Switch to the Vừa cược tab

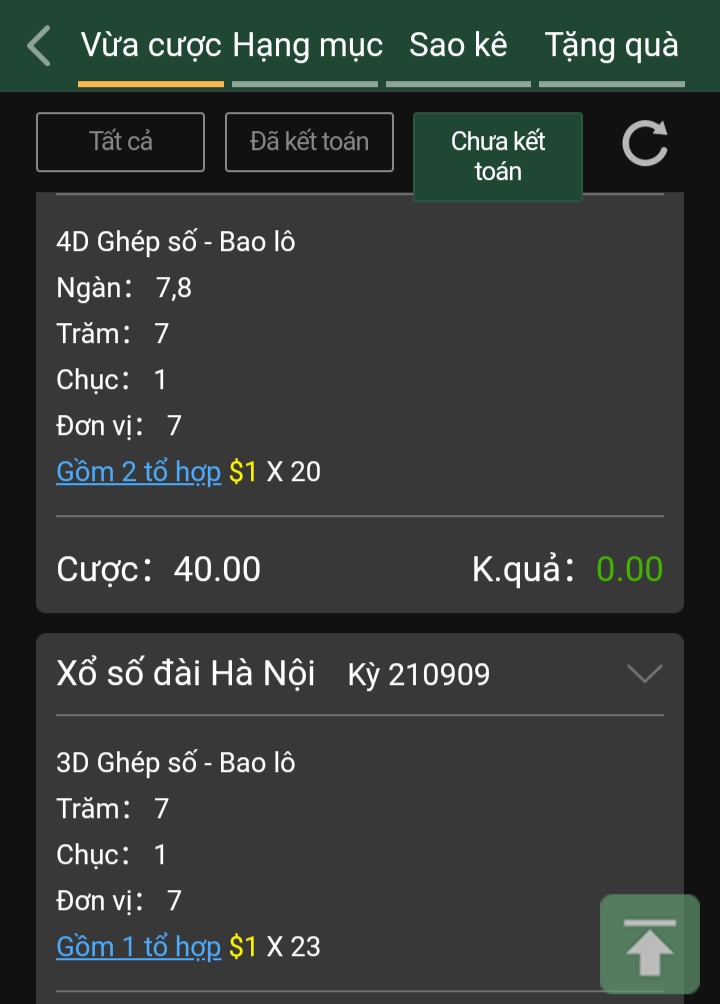click(151, 46)
